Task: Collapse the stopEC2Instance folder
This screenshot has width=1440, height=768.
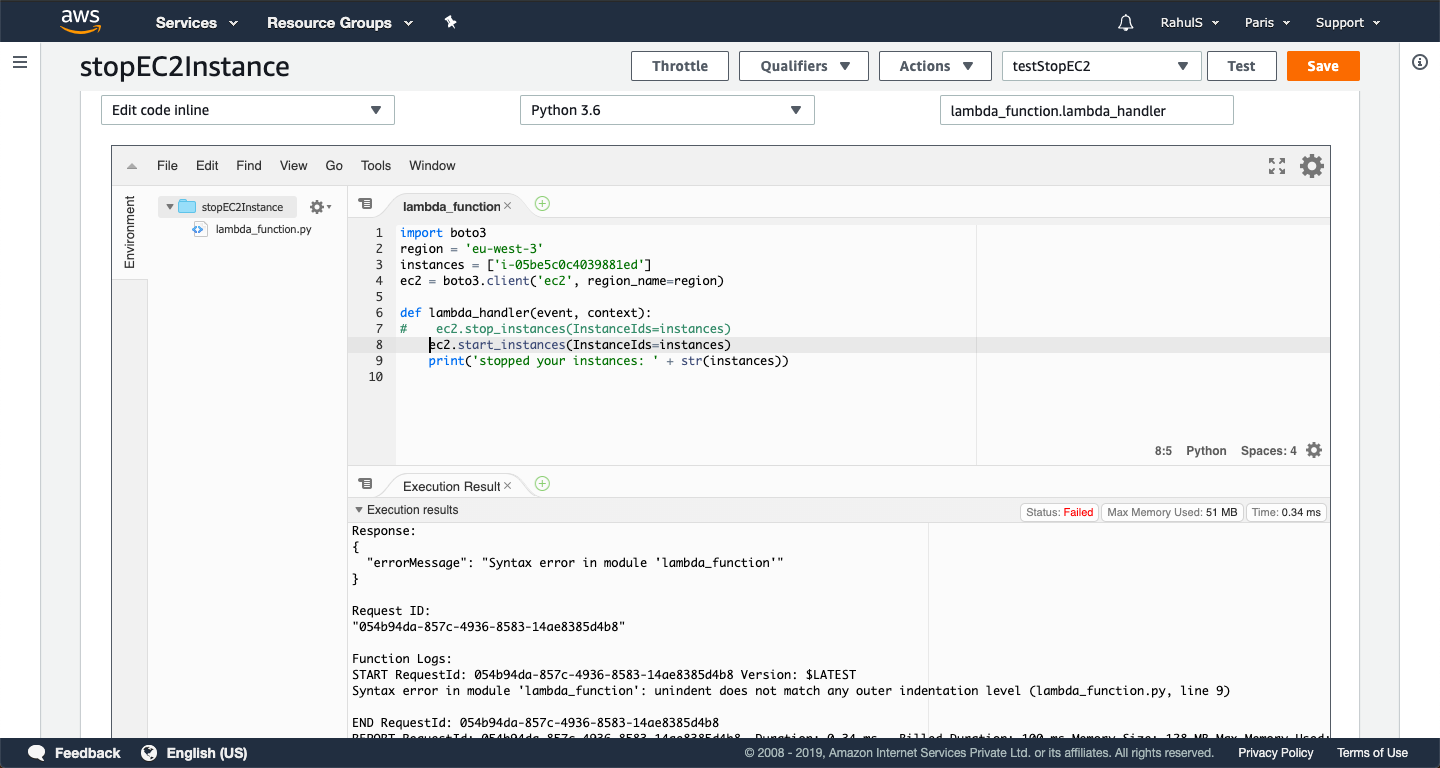Action: (x=170, y=207)
